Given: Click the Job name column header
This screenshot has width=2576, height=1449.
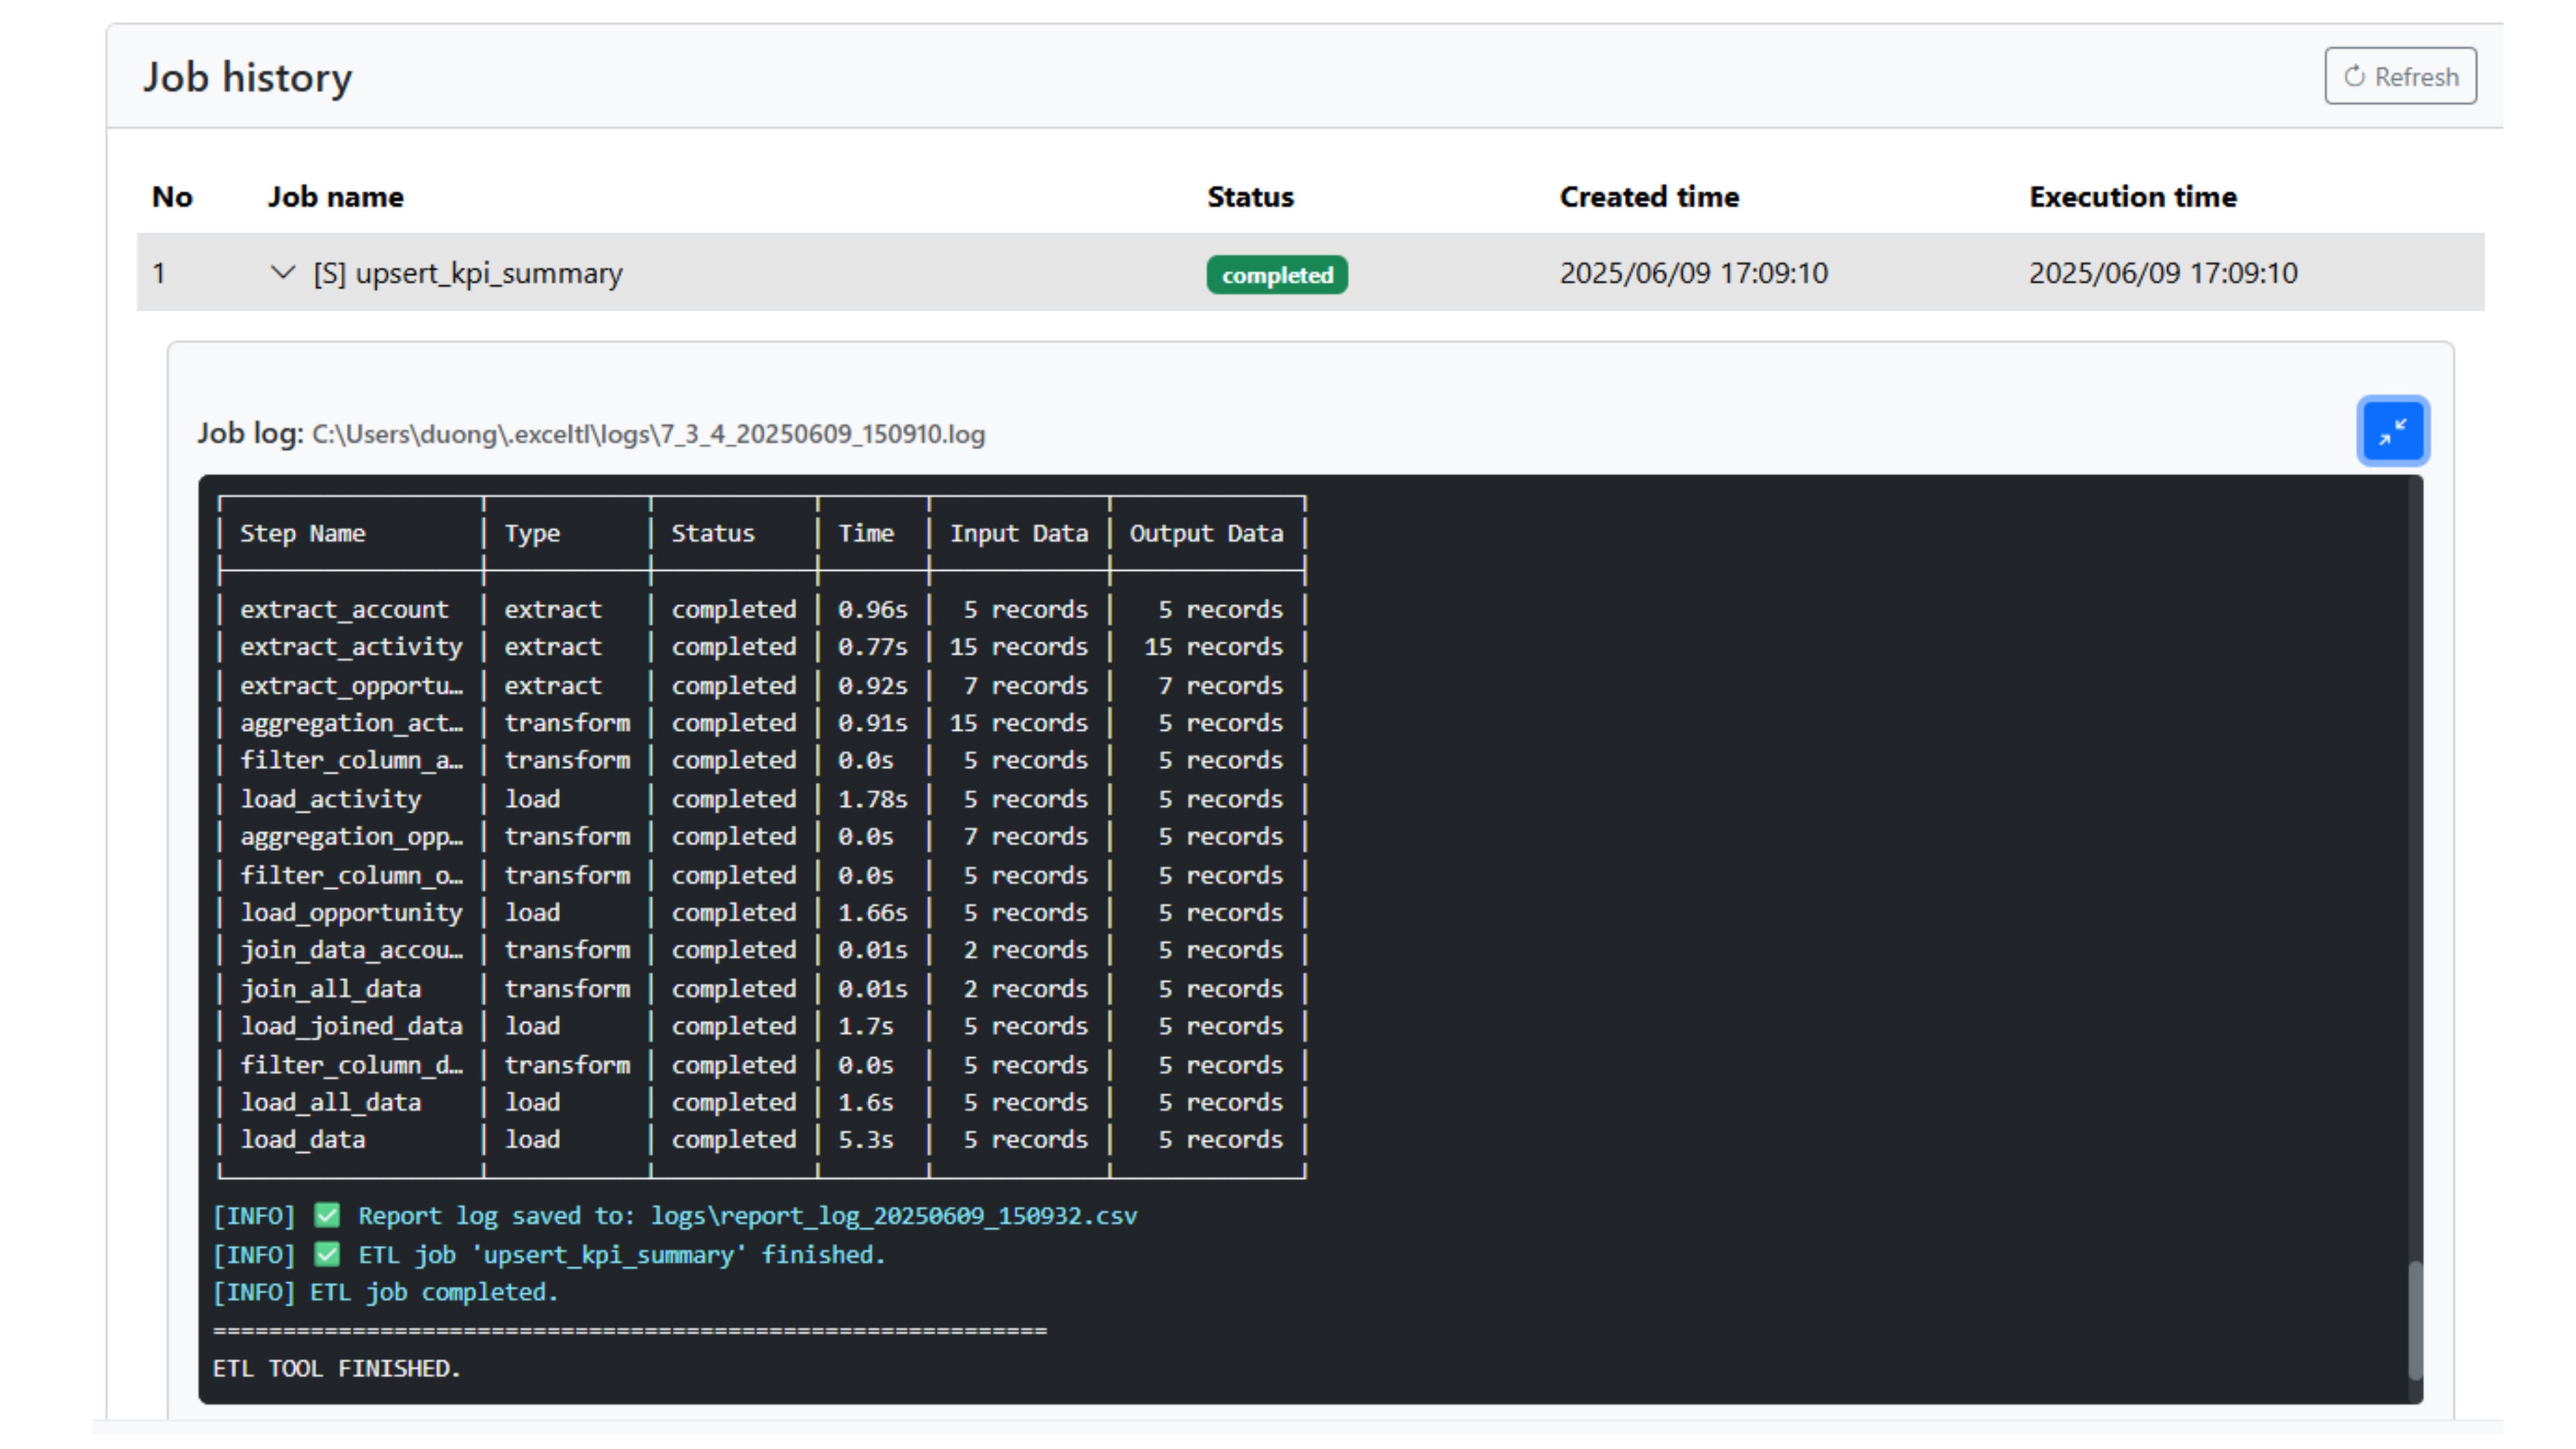Looking at the screenshot, I should [x=335, y=197].
